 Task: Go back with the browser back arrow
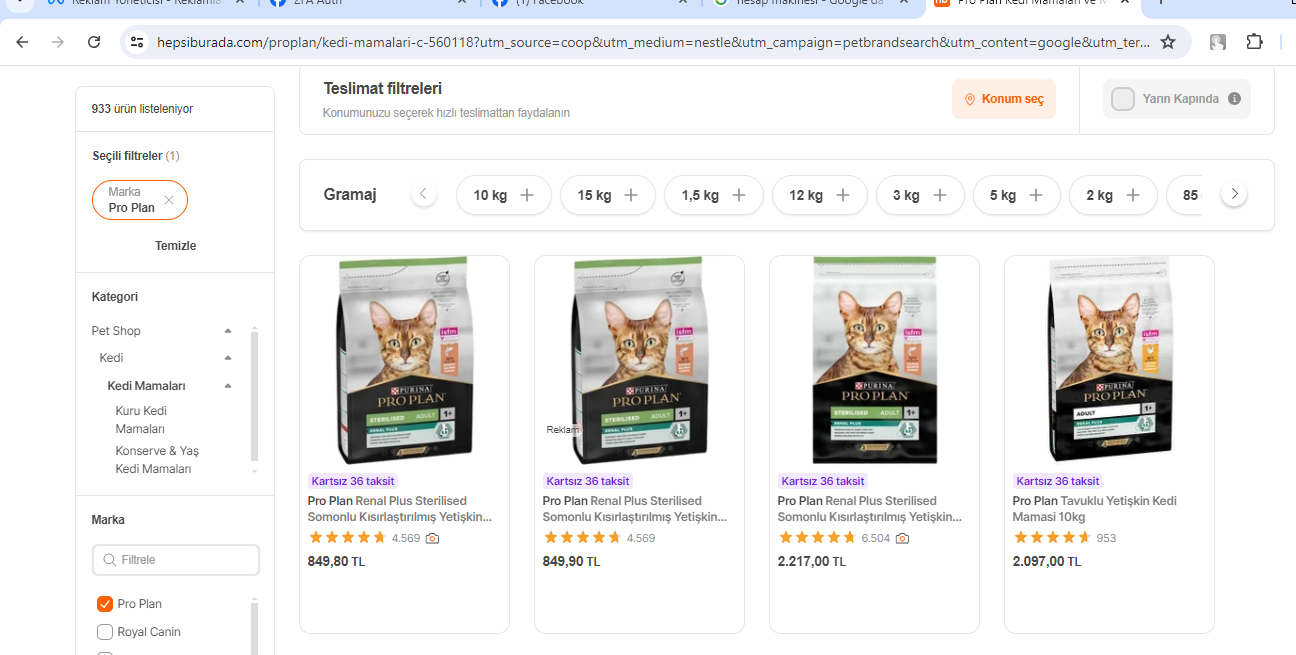(x=22, y=42)
